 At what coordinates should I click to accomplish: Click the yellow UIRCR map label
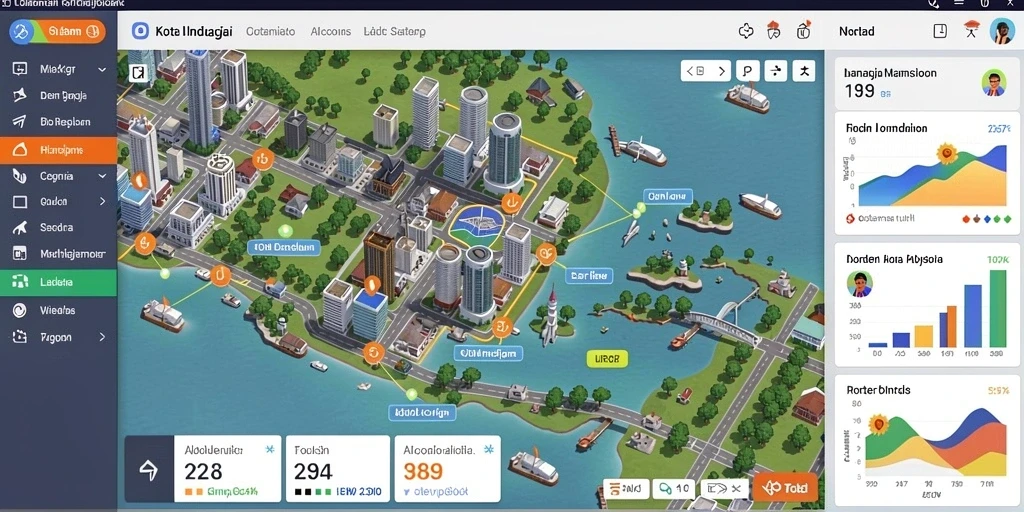[x=607, y=358]
